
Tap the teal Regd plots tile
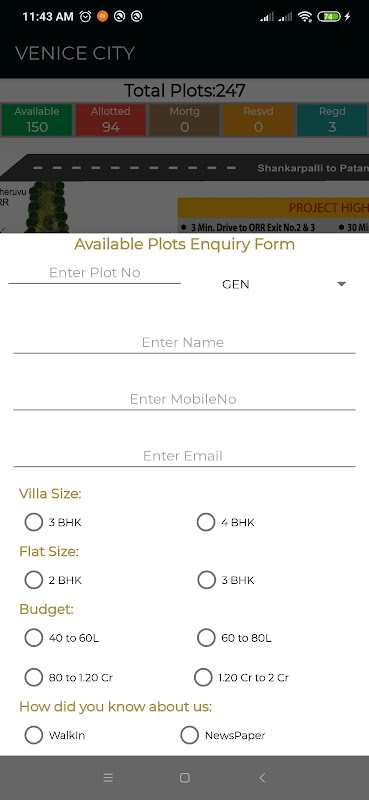pyautogui.click(x=332, y=119)
